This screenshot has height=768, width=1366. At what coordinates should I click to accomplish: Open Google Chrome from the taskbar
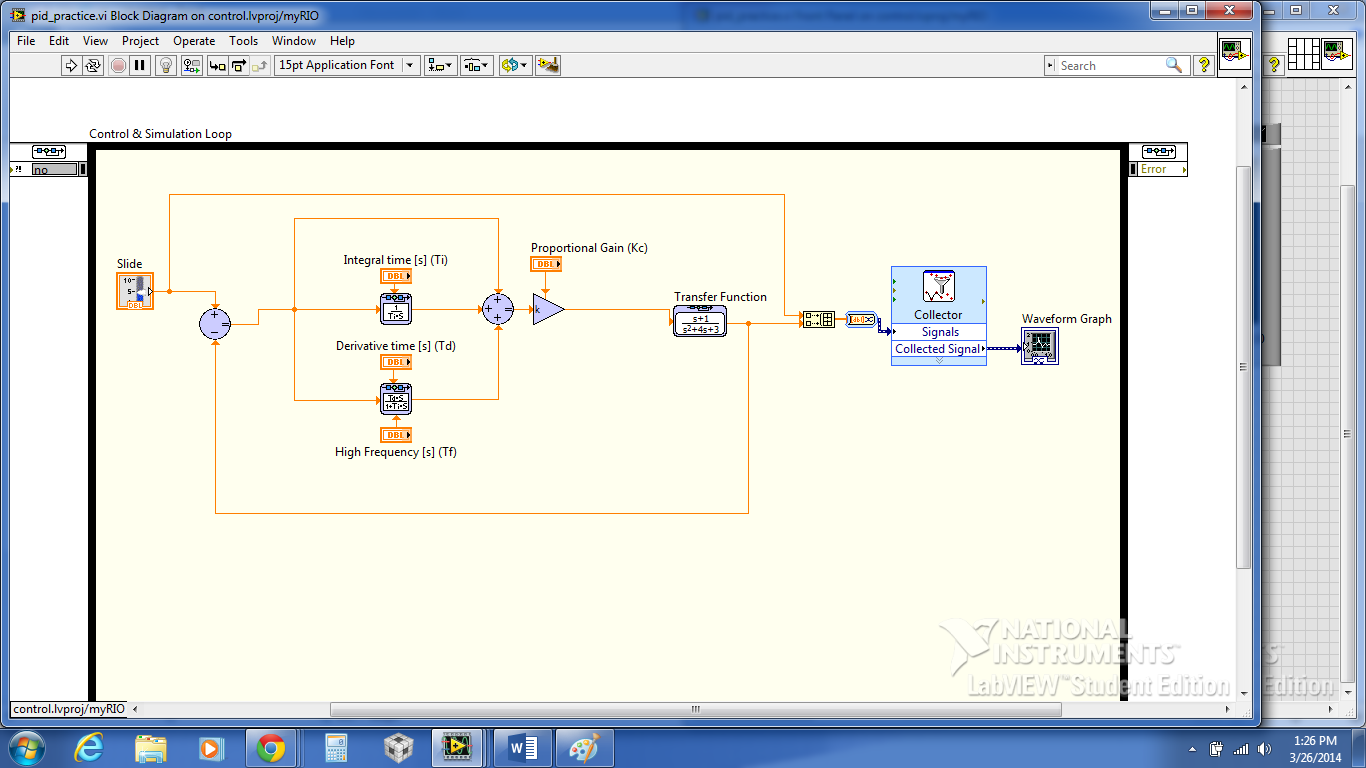270,748
